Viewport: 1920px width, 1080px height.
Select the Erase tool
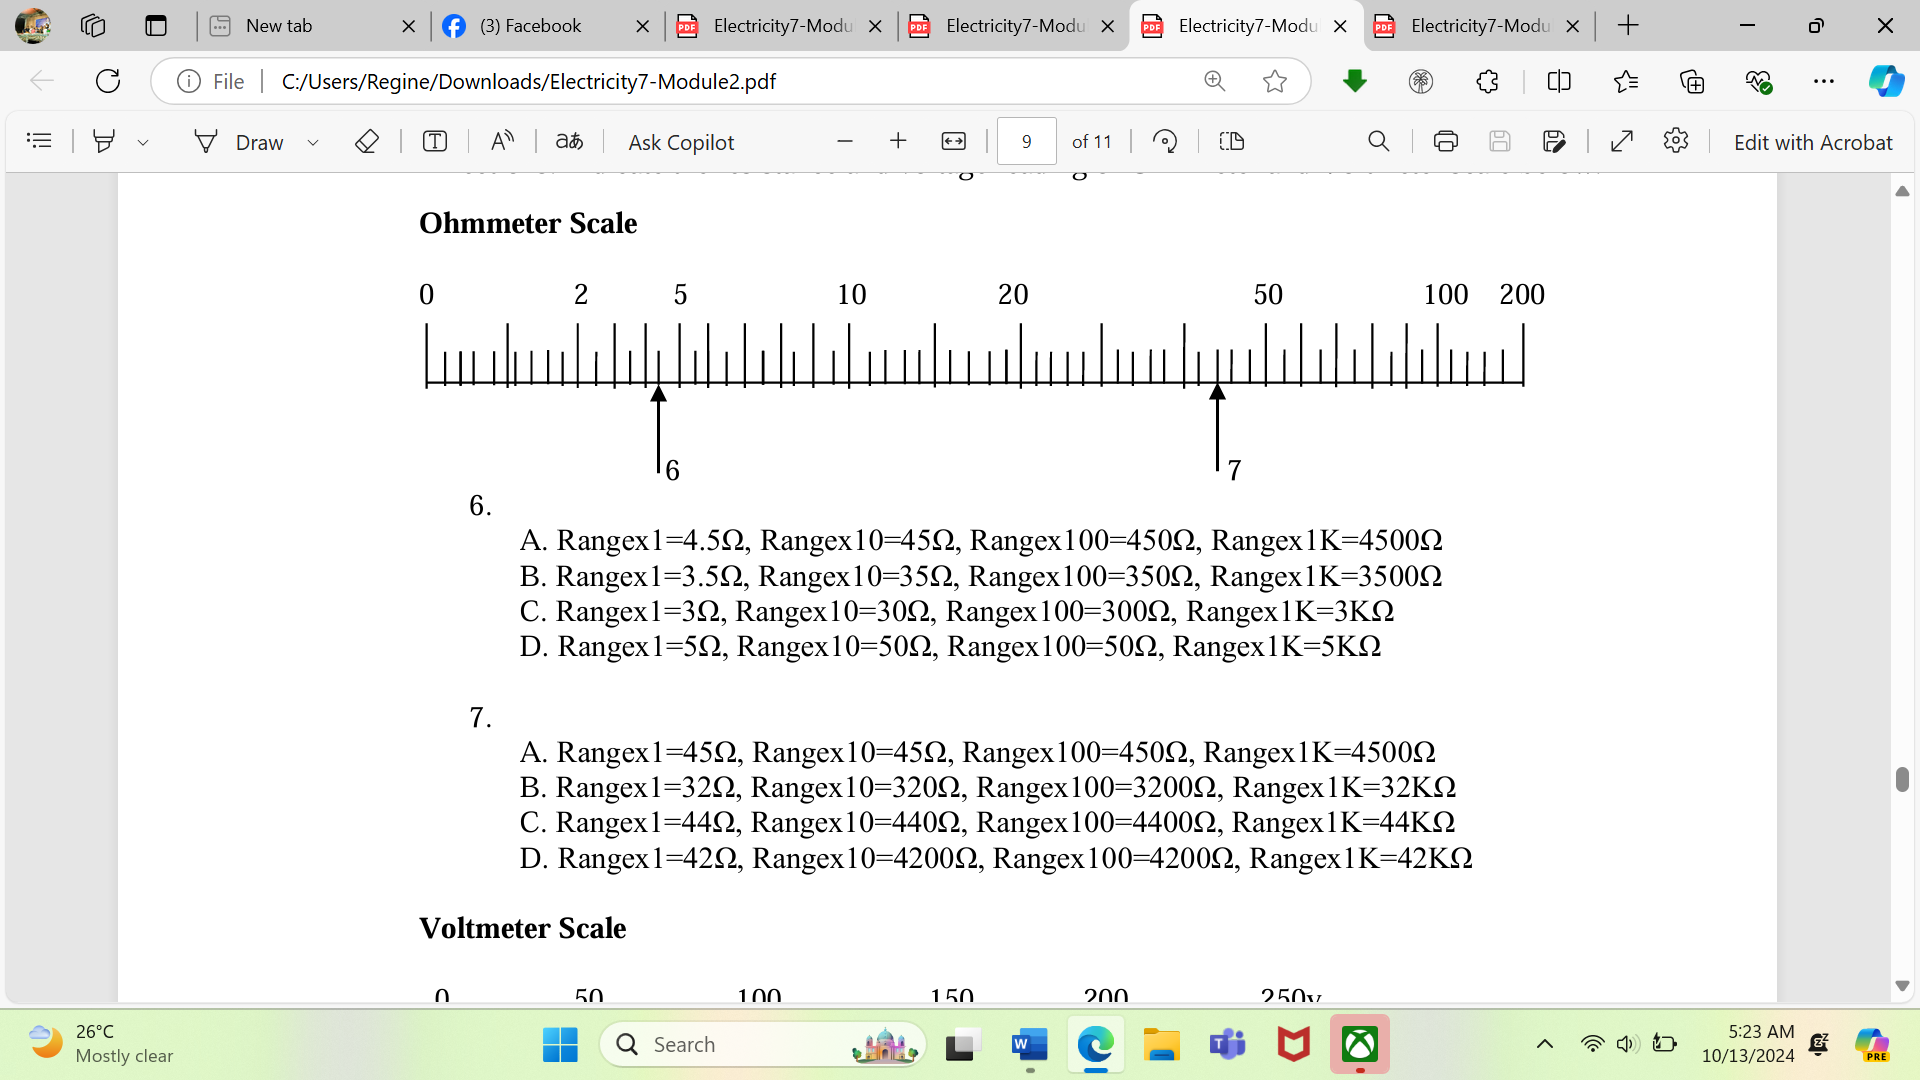pos(367,141)
